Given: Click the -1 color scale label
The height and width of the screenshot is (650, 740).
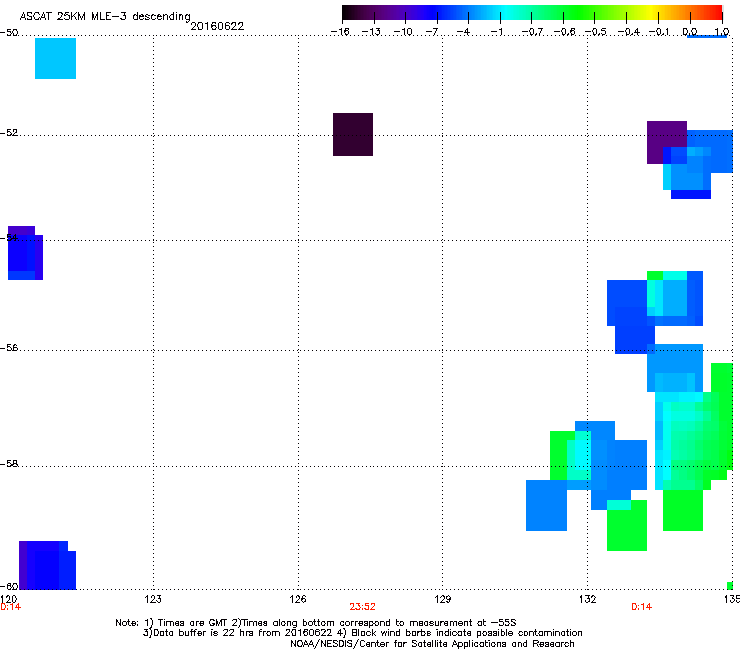Looking at the screenshot, I should (x=496, y=32).
